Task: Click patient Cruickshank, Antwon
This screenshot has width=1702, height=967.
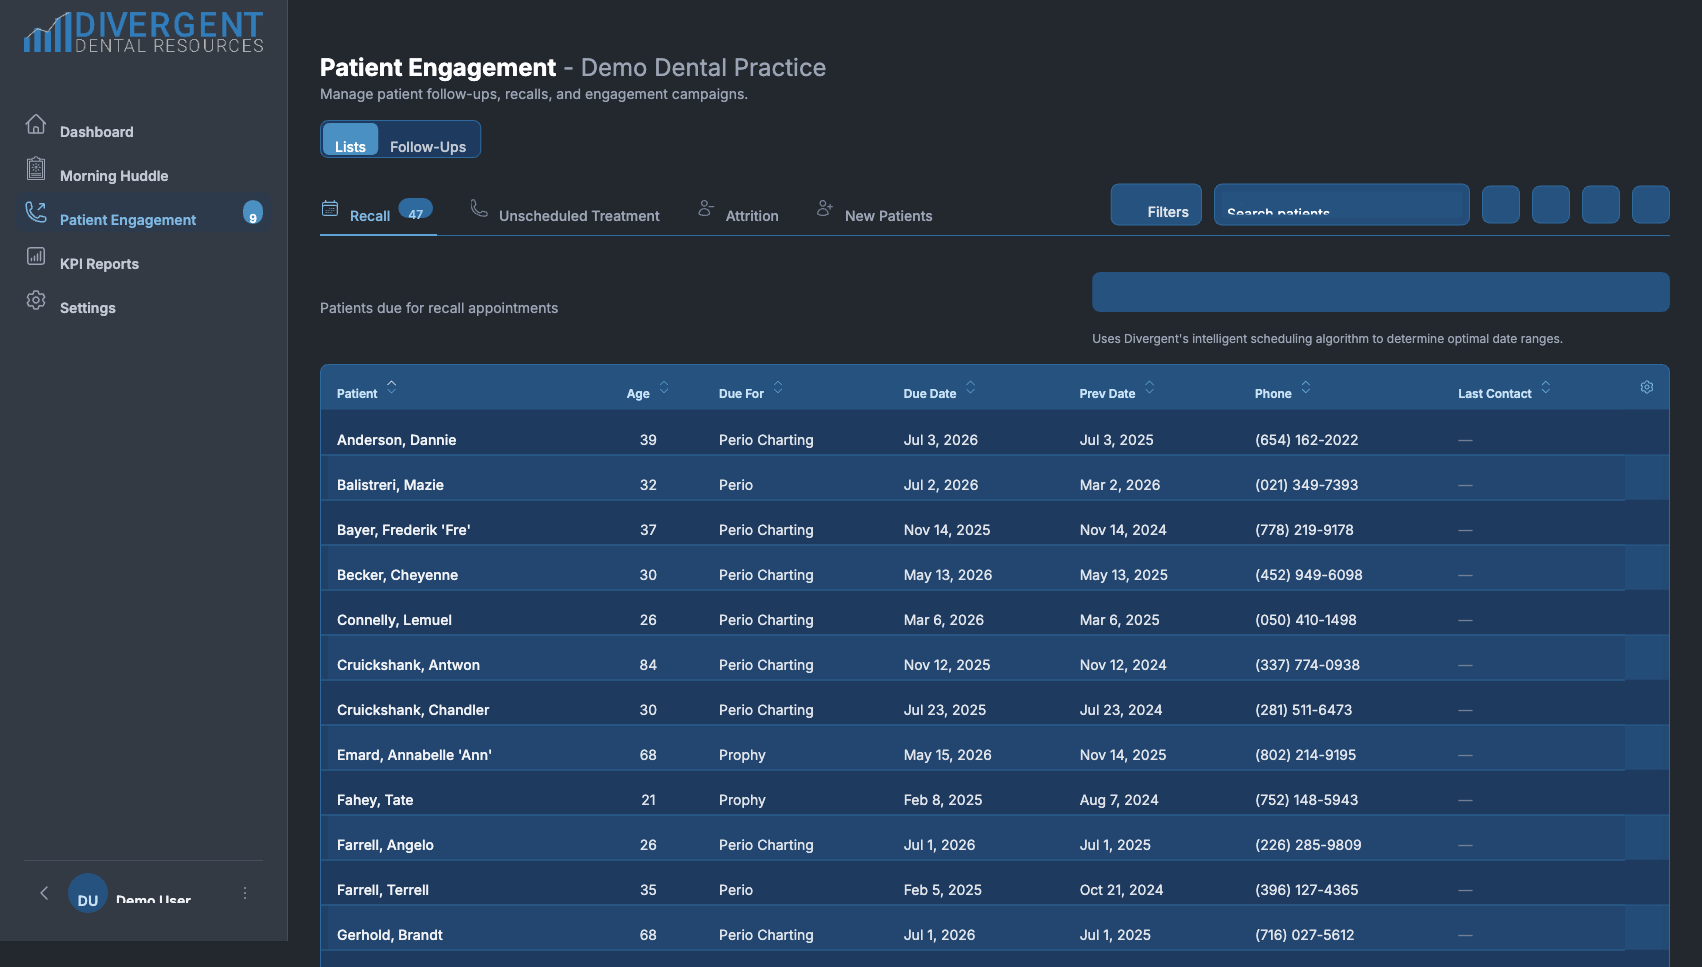Action: coord(408,665)
